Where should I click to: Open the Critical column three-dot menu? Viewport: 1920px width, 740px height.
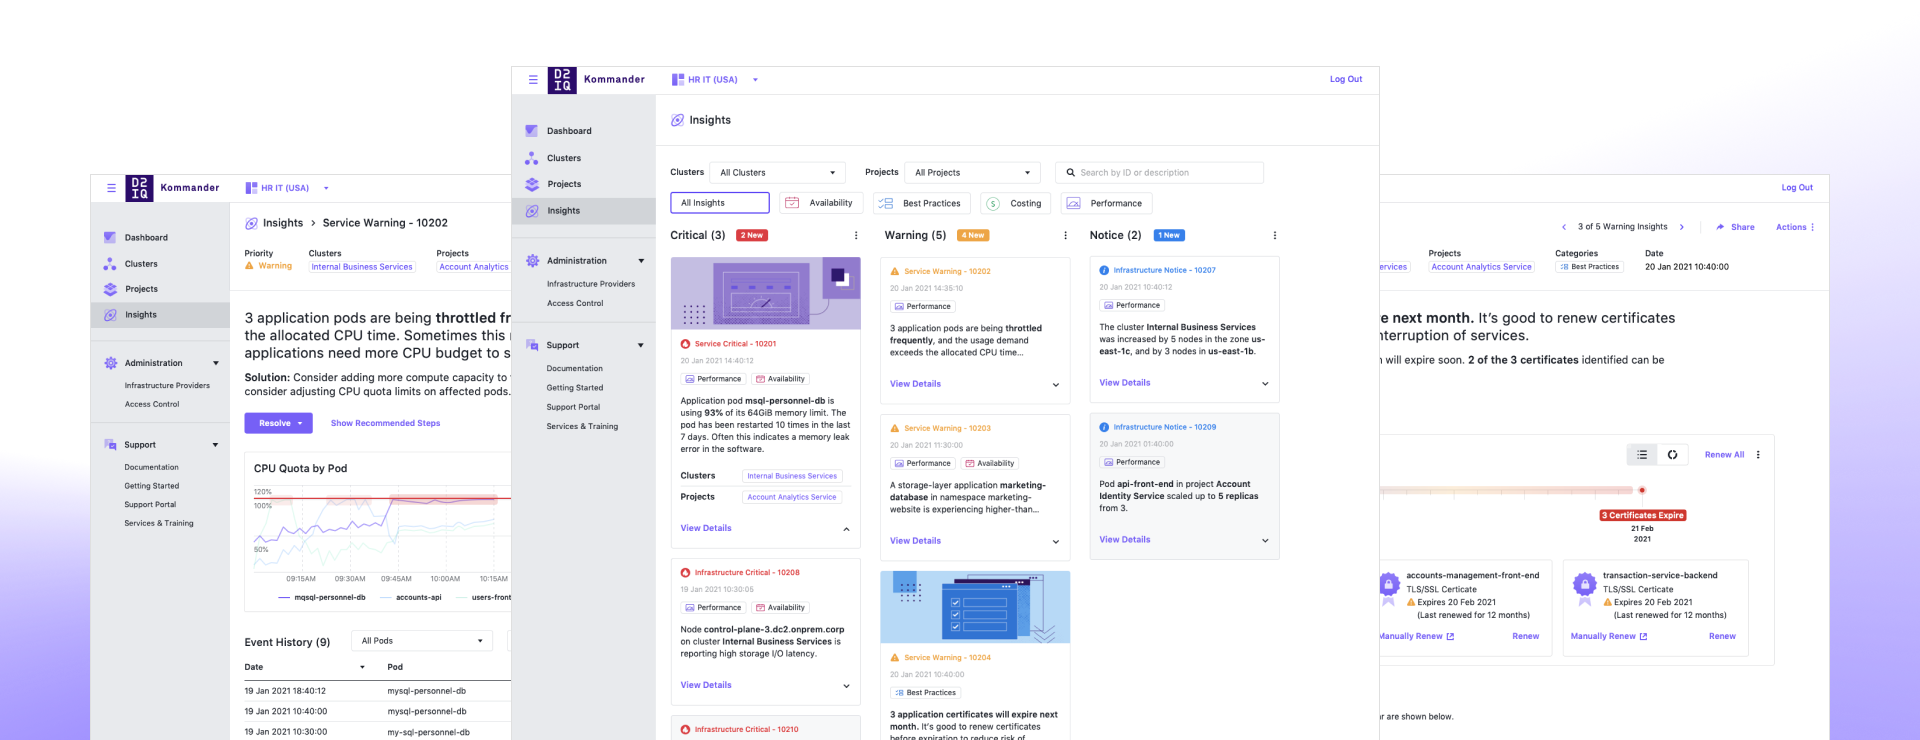coord(856,236)
